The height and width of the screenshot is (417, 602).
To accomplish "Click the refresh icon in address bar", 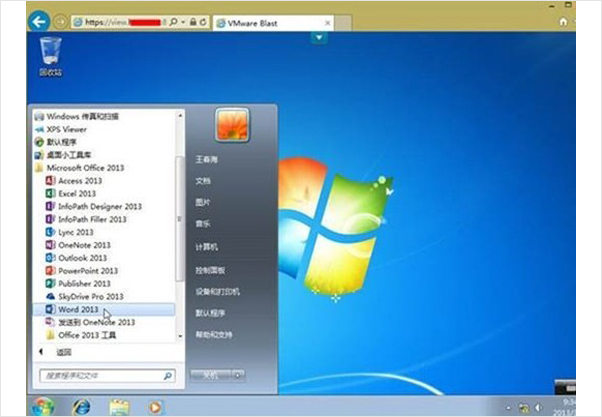I will coord(203,22).
